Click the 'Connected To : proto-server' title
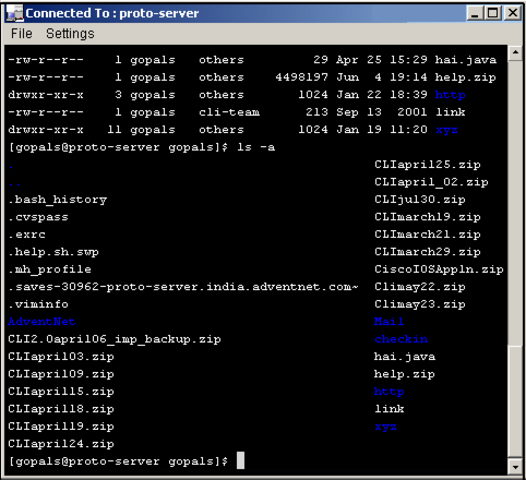The height and width of the screenshot is (480, 526). (112, 13)
